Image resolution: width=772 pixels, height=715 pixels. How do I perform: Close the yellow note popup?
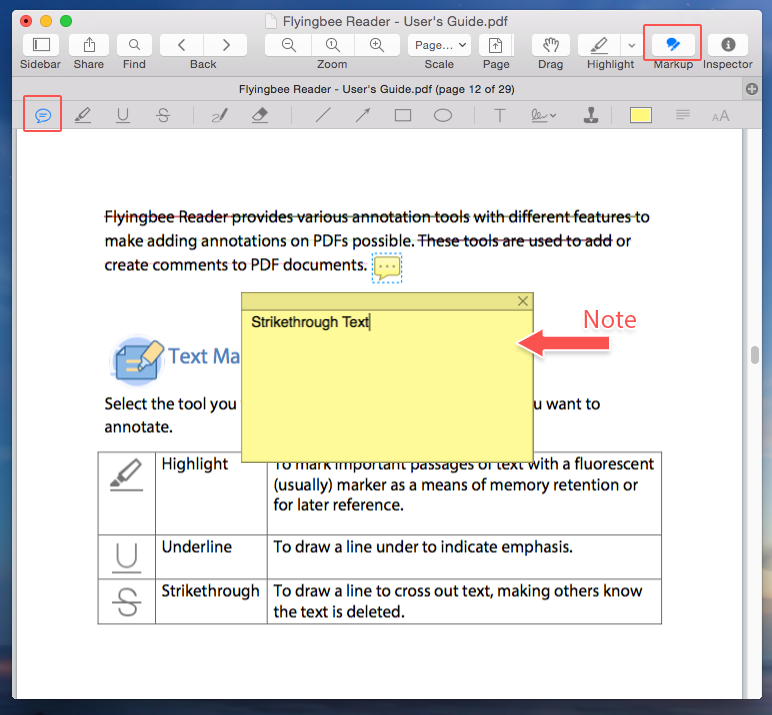(x=523, y=301)
